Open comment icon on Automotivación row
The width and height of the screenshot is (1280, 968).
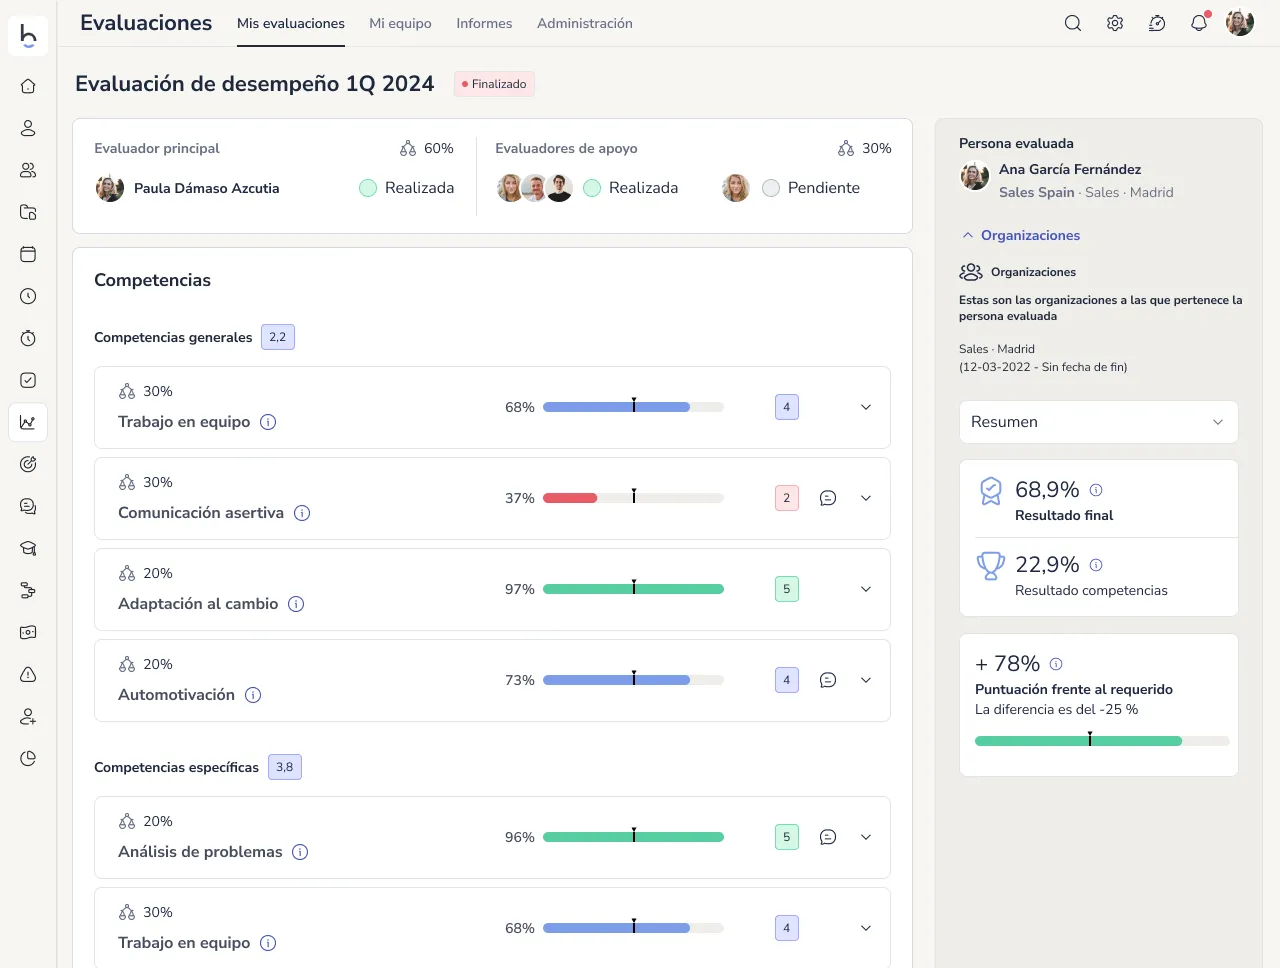point(828,680)
